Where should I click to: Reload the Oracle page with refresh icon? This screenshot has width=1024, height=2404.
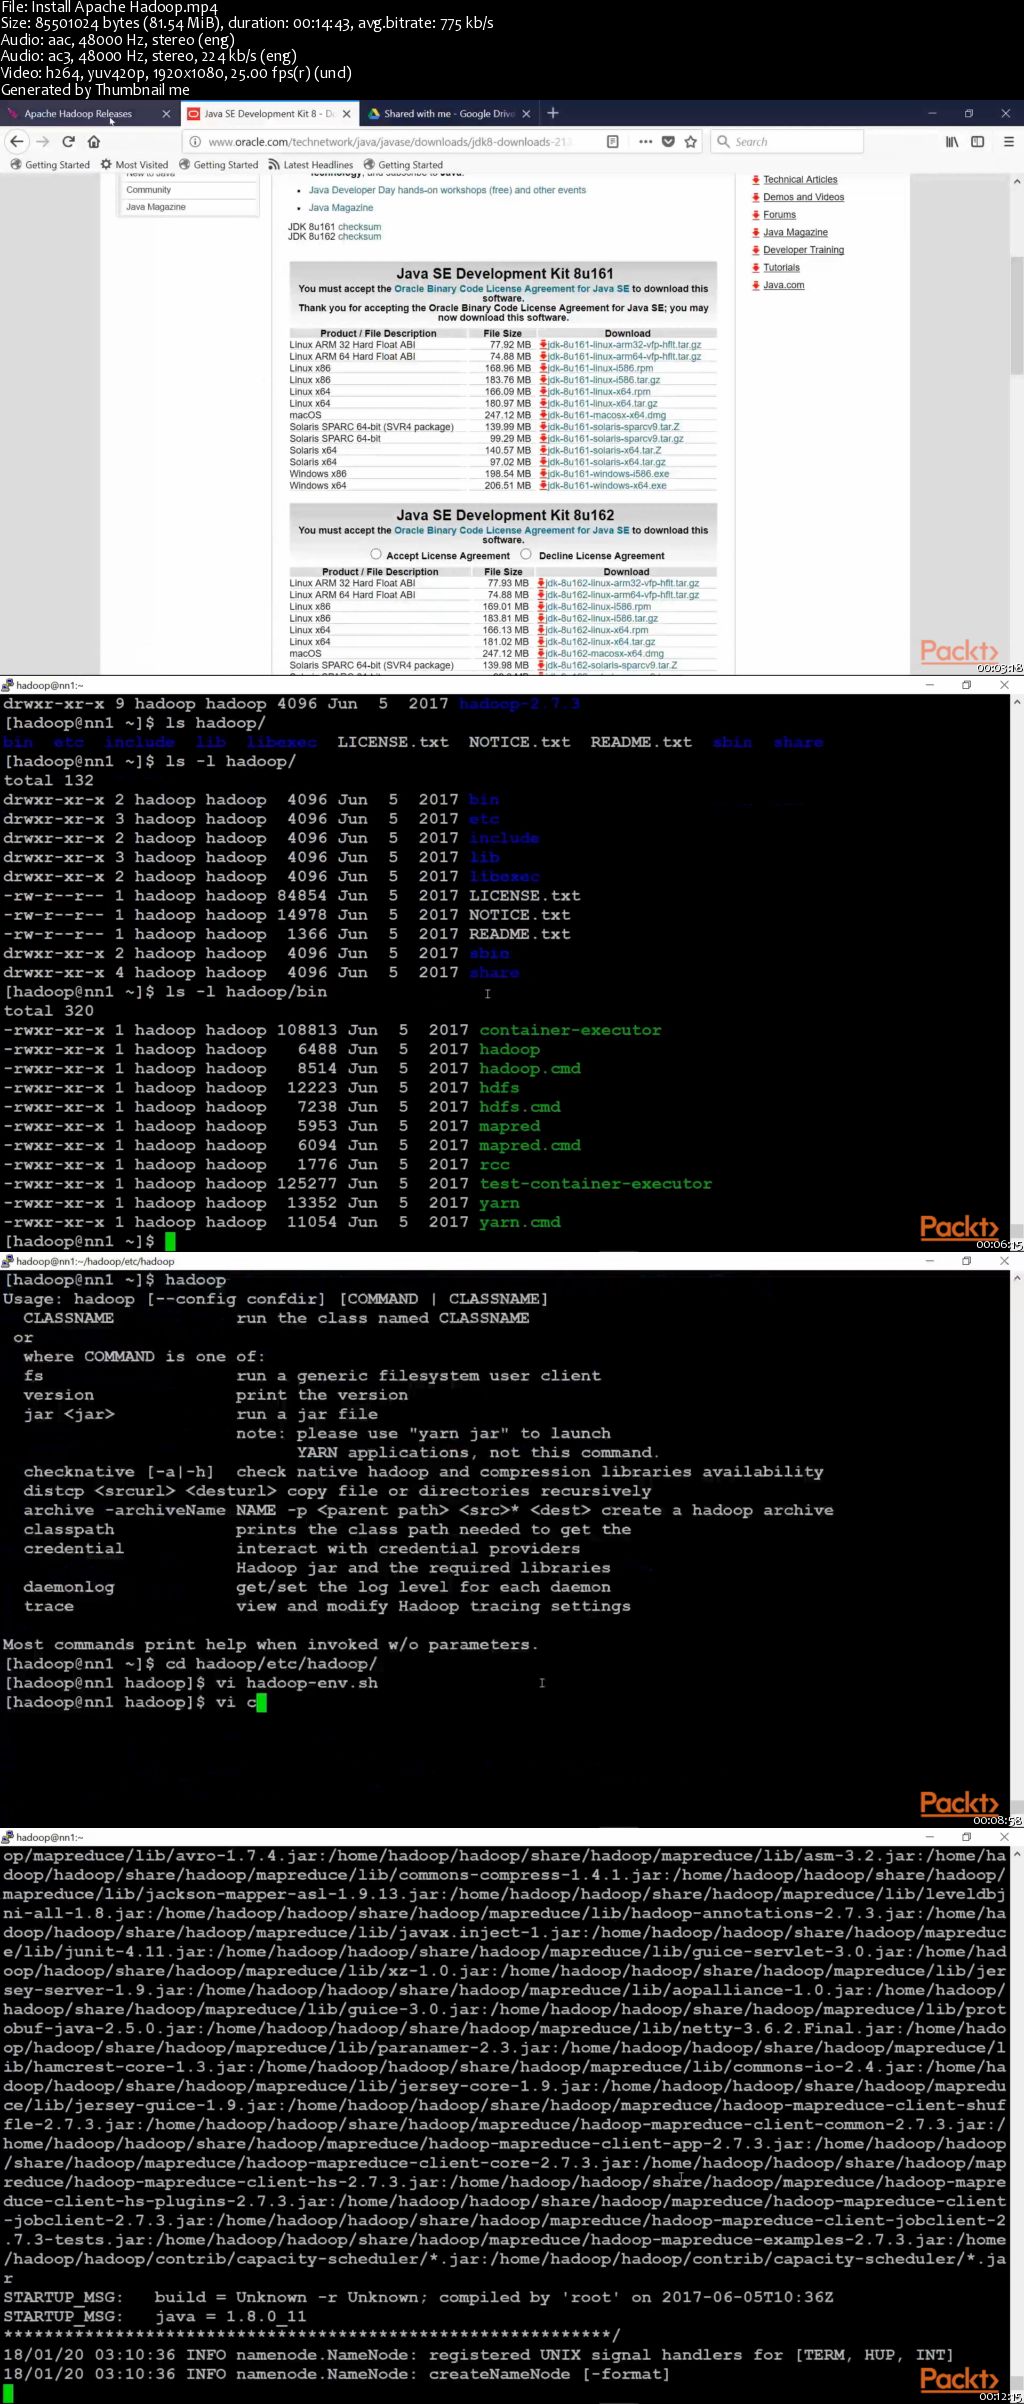[69, 142]
